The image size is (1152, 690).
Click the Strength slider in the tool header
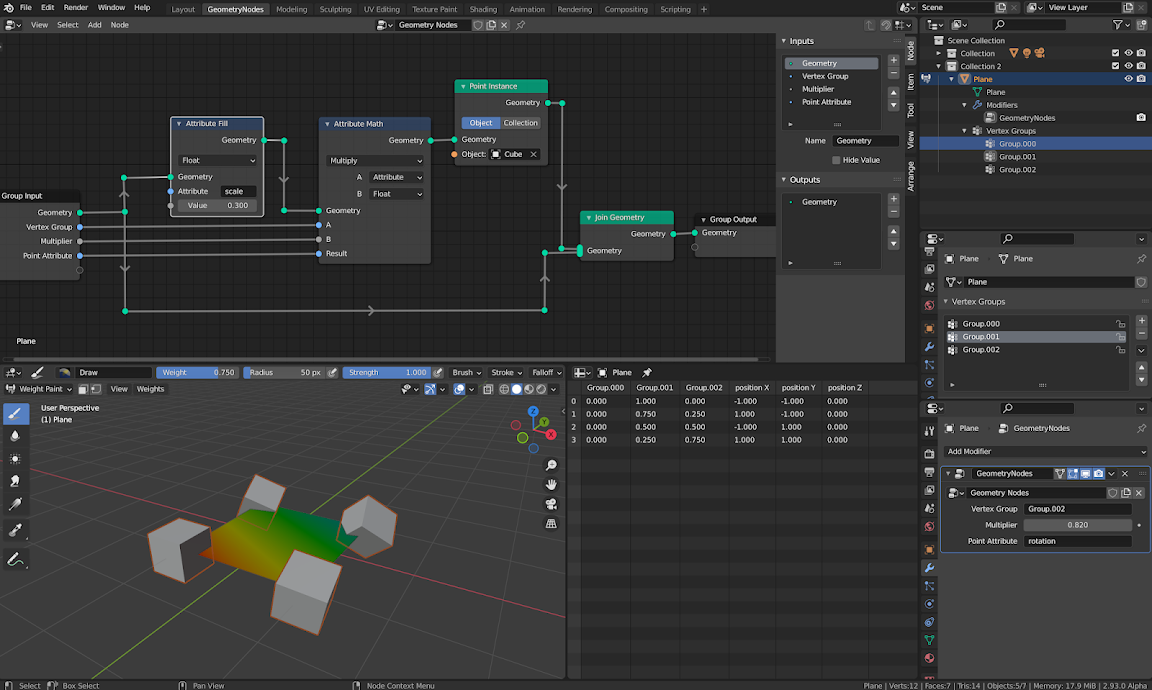tap(388, 372)
